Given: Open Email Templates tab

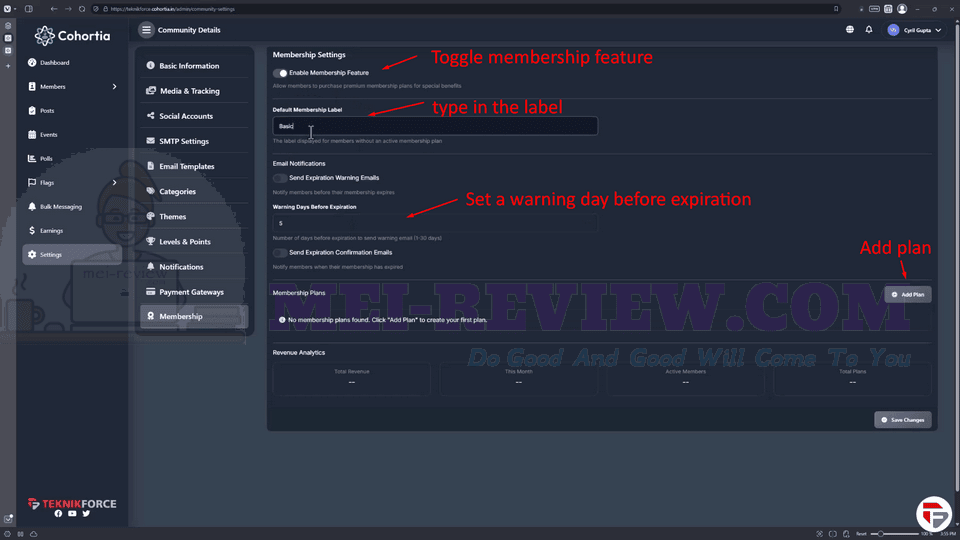Looking at the screenshot, I should click(194, 166).
